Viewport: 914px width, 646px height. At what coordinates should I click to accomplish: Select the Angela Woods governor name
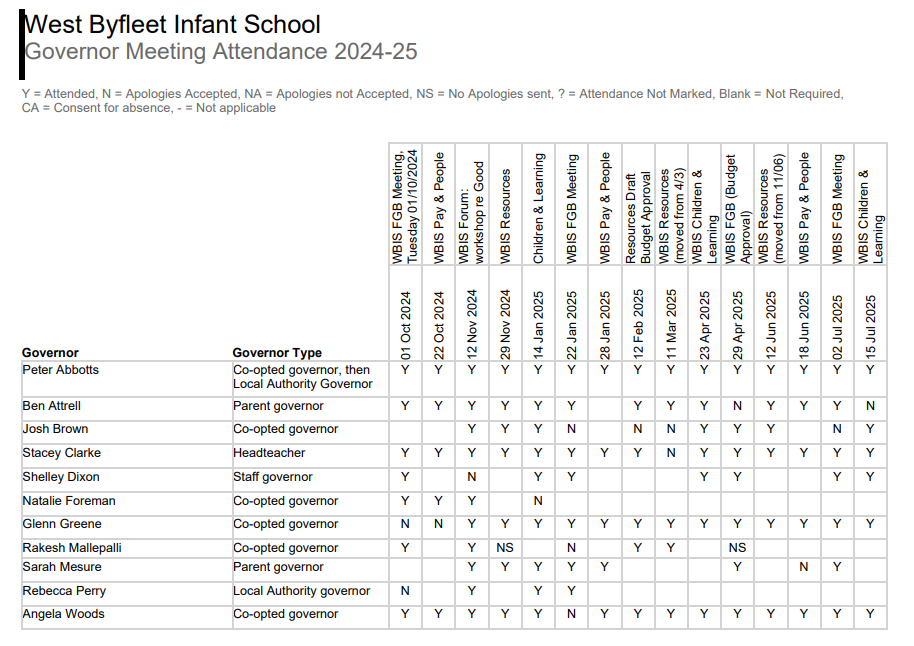(x=63, y=614)
